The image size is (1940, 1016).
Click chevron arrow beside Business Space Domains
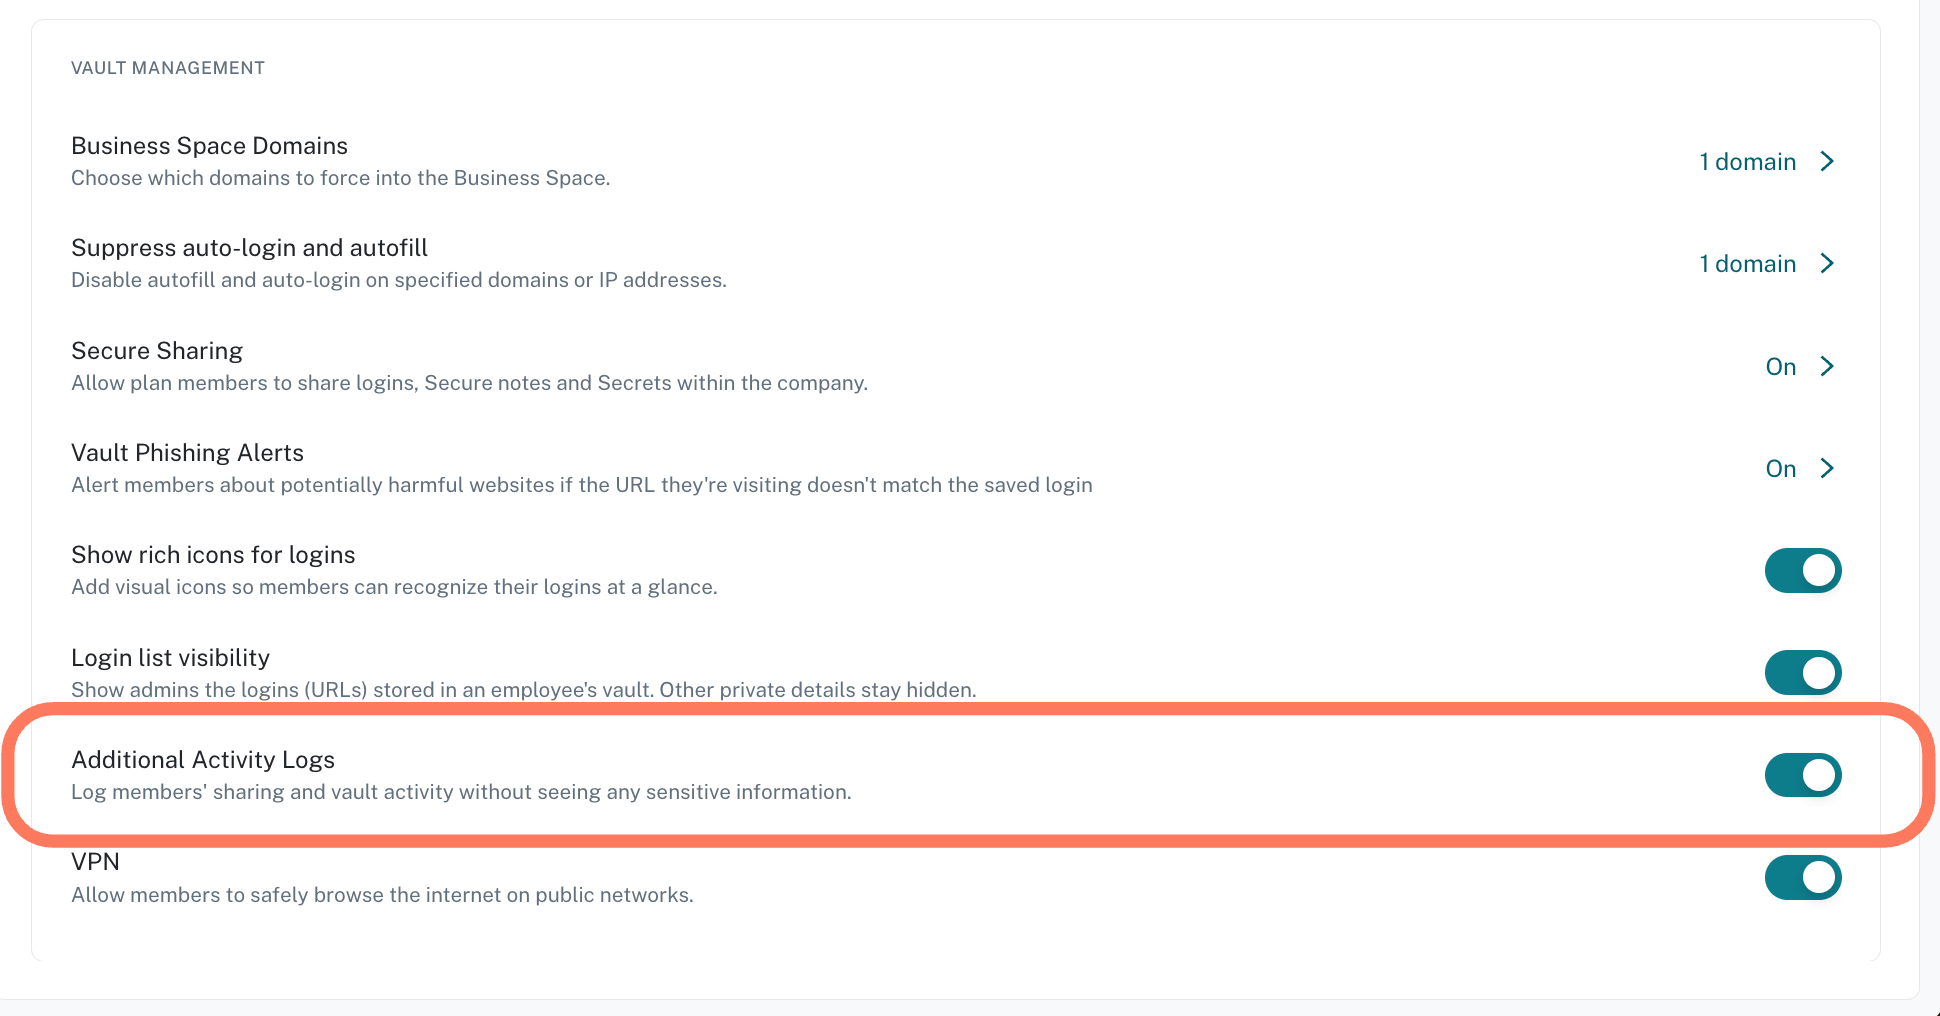(1827, 162)
